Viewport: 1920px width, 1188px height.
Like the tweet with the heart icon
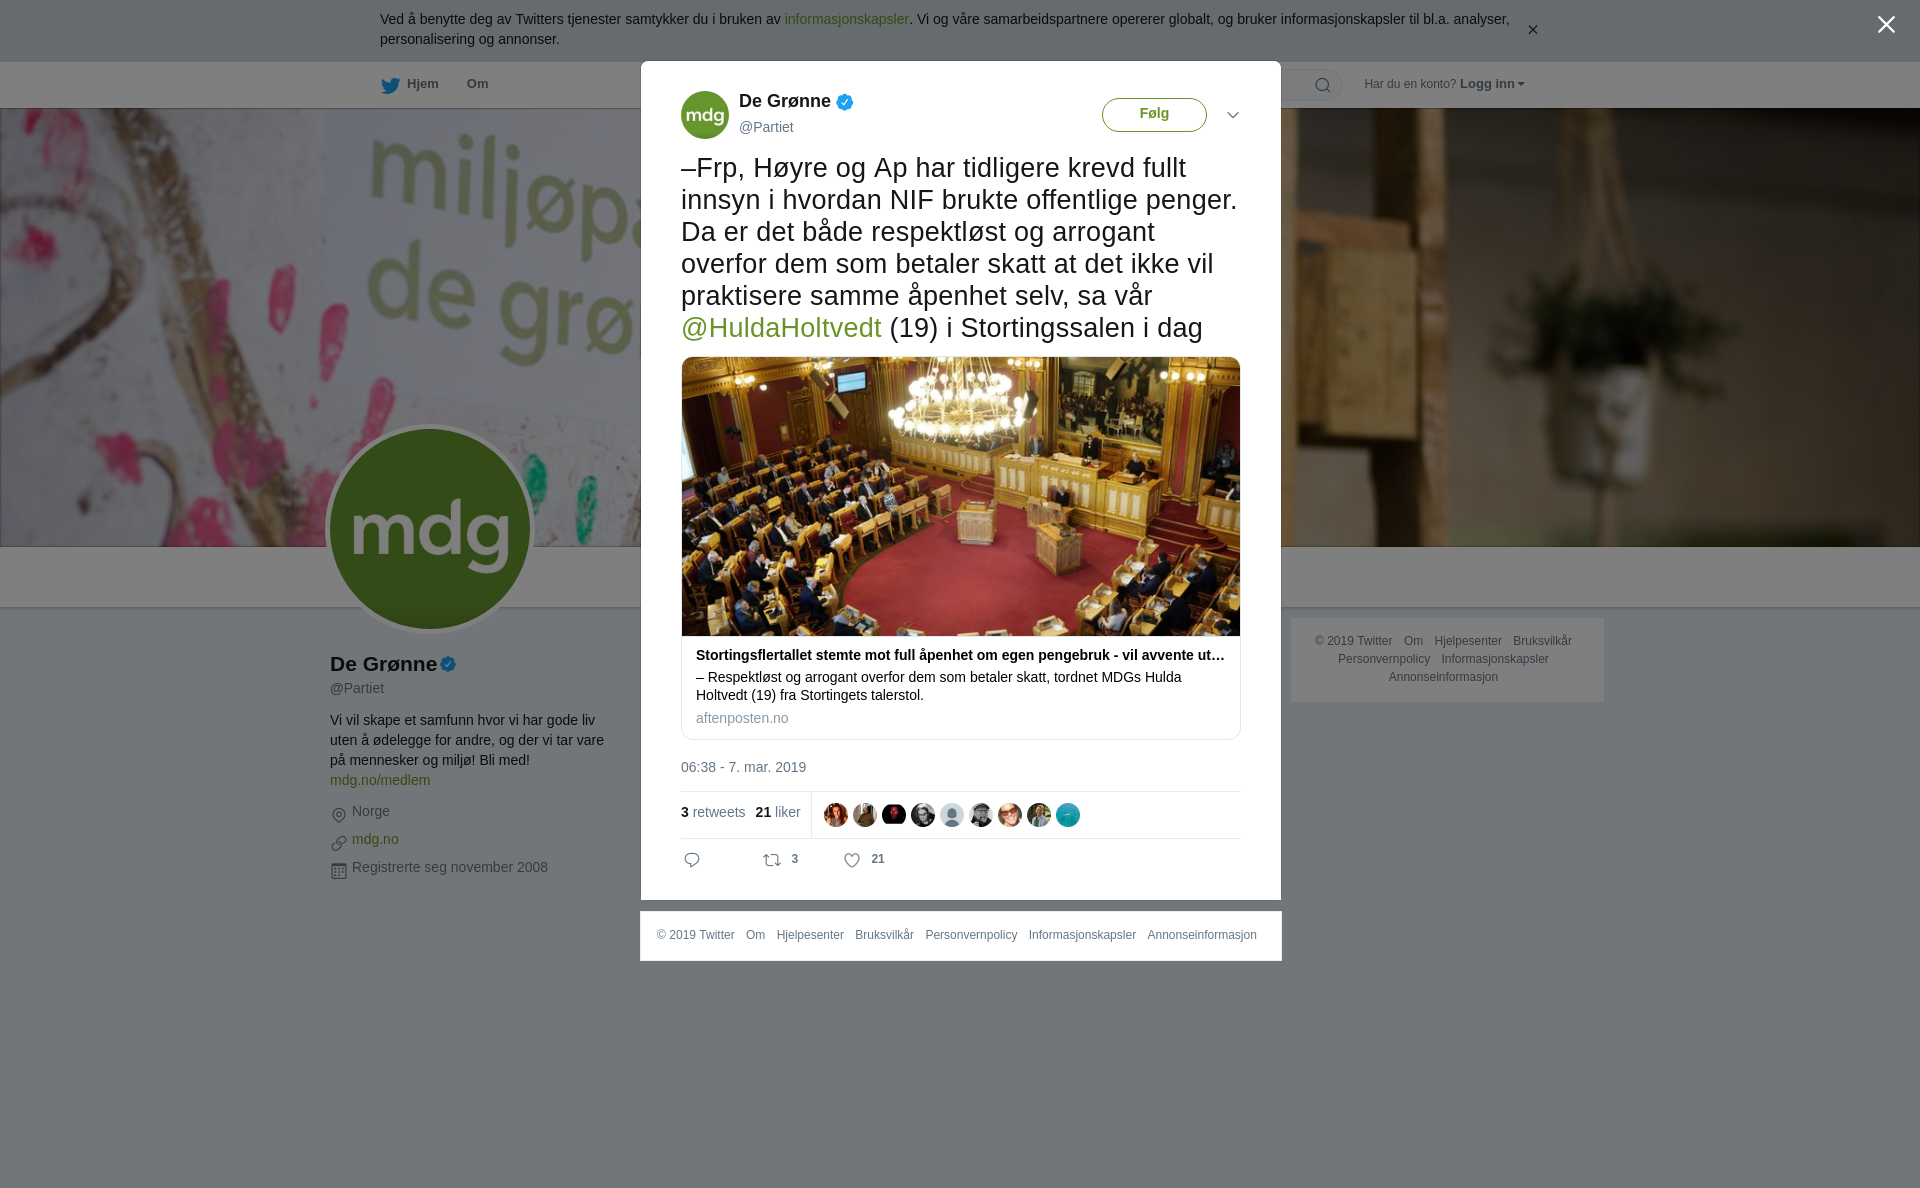(852, 860)
